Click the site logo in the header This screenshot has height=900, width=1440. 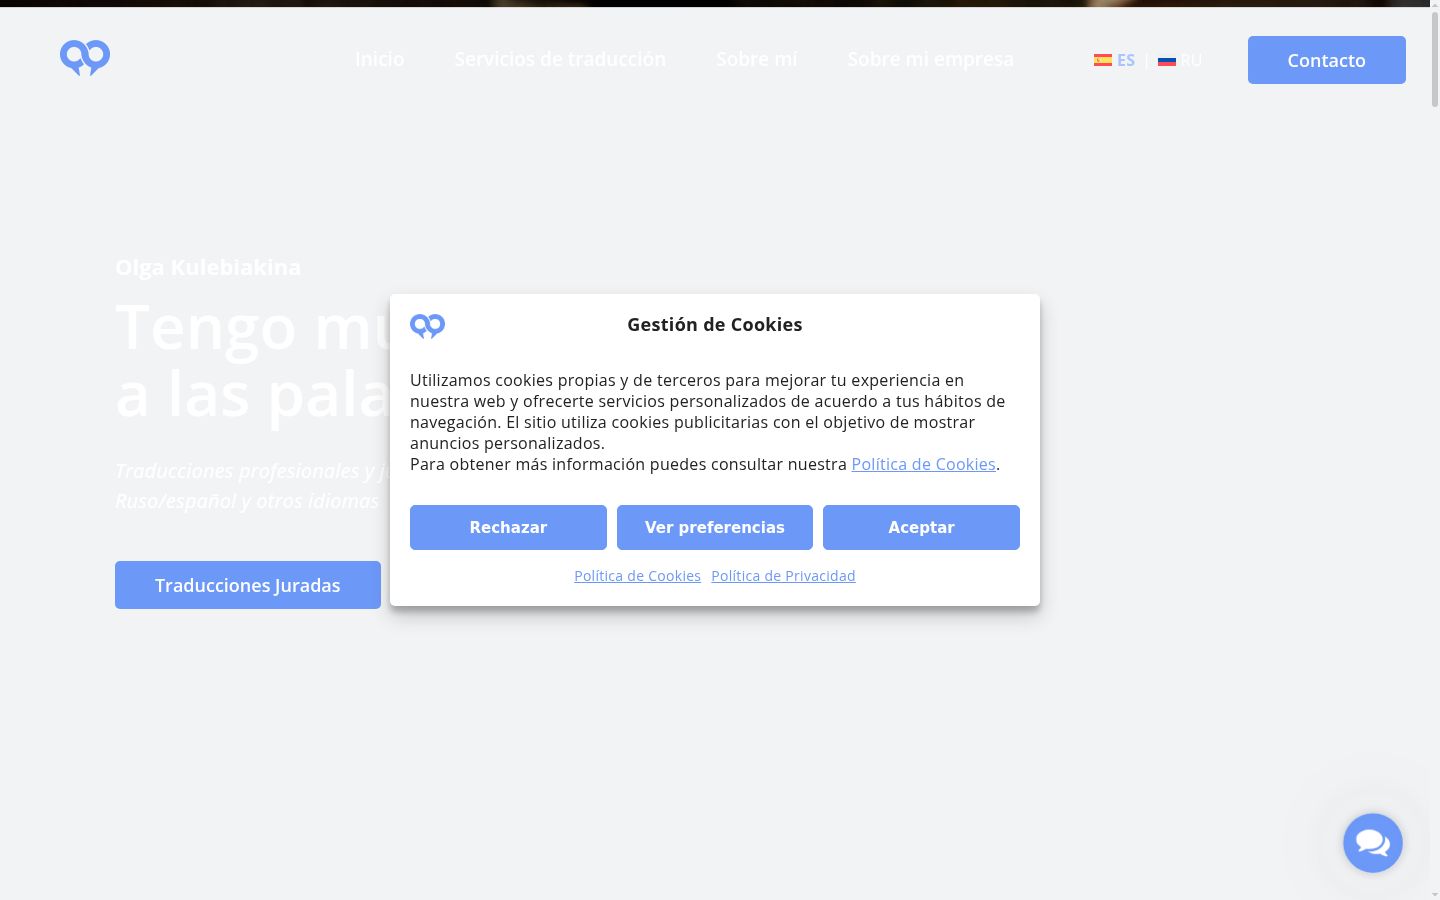(85, 59)
